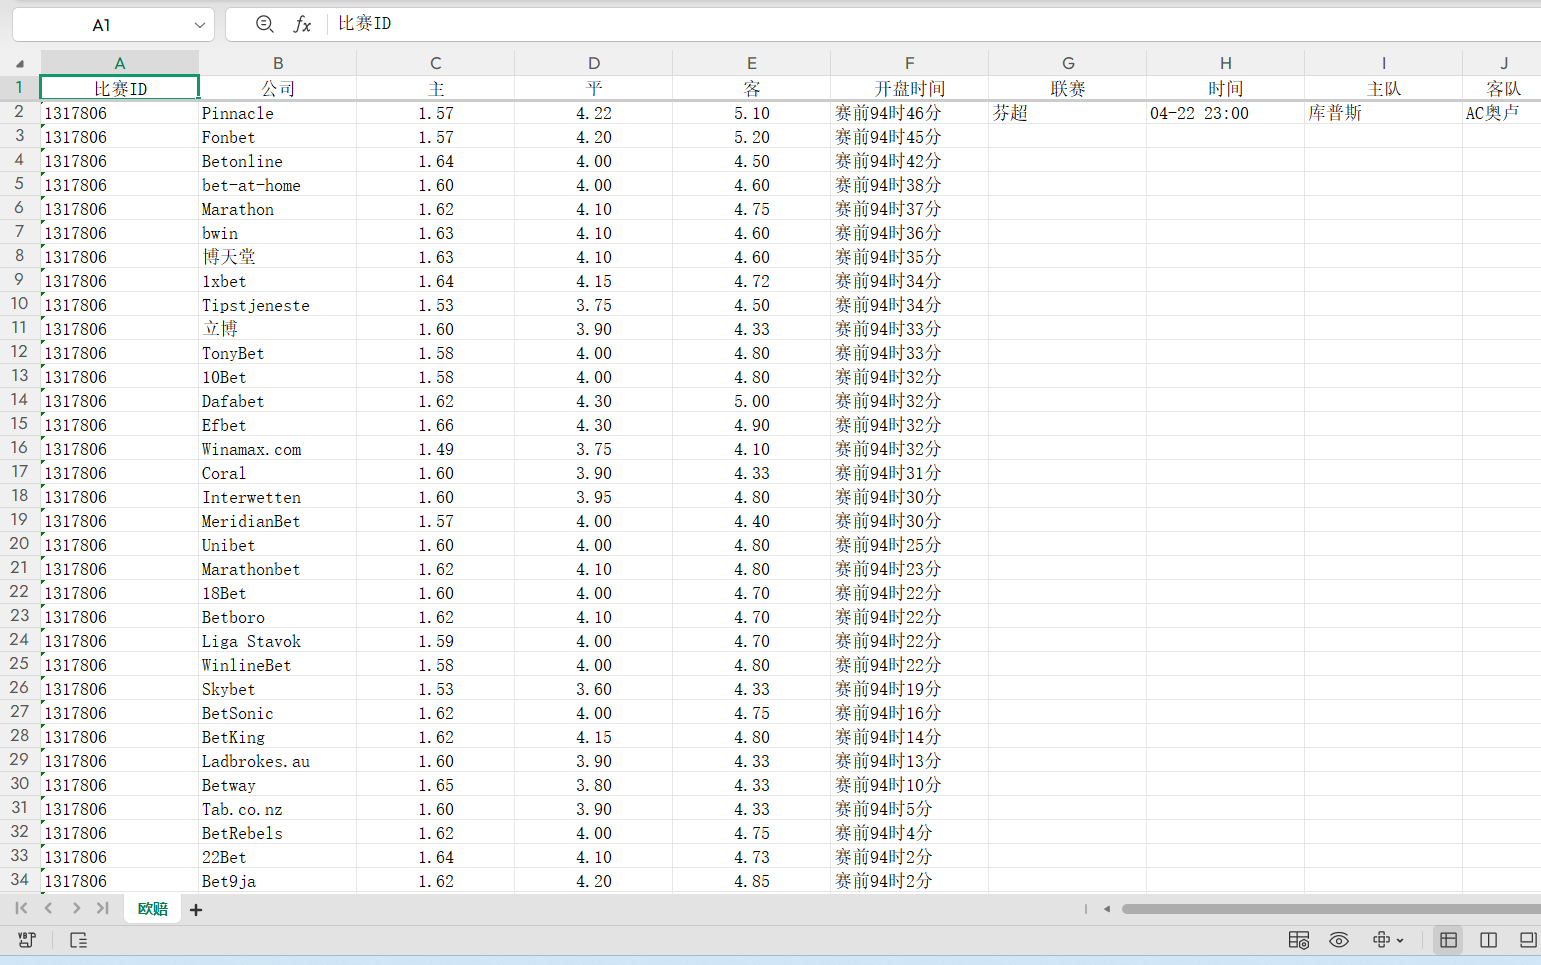
Task: Go to the next sheet arrow
Action: point(76,908)
